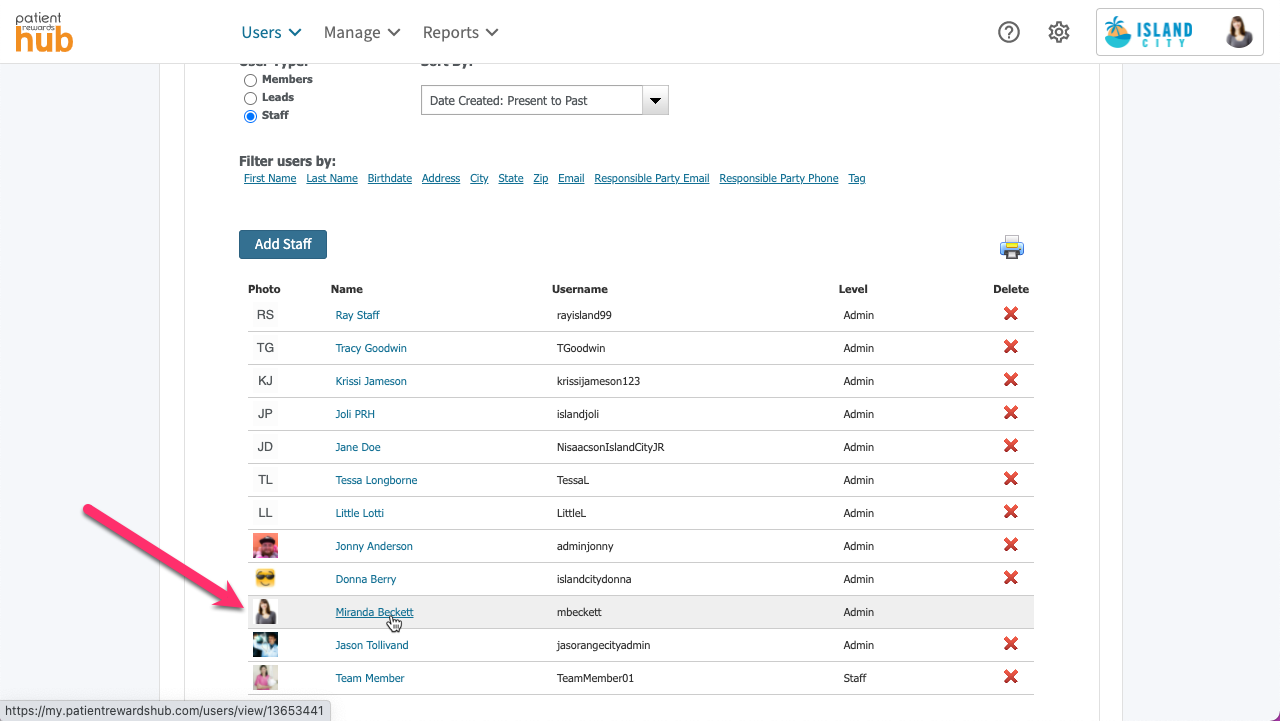Delete Little Lotti with red X
This screenshot has height=721, width=1280.
[x=1011, y=512]
